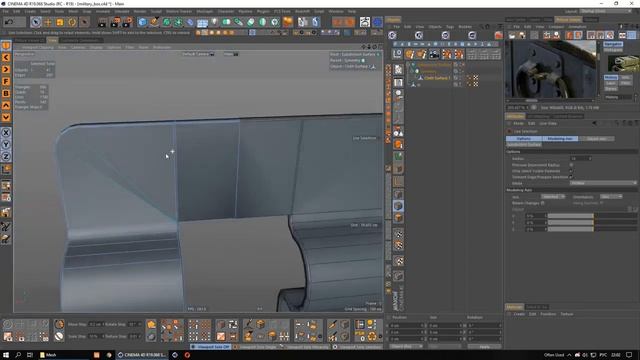Open the Edit Render Settings icon
The height and width of the screenshot is (360, 640).
pyautogui.click(x=128, y=22)
